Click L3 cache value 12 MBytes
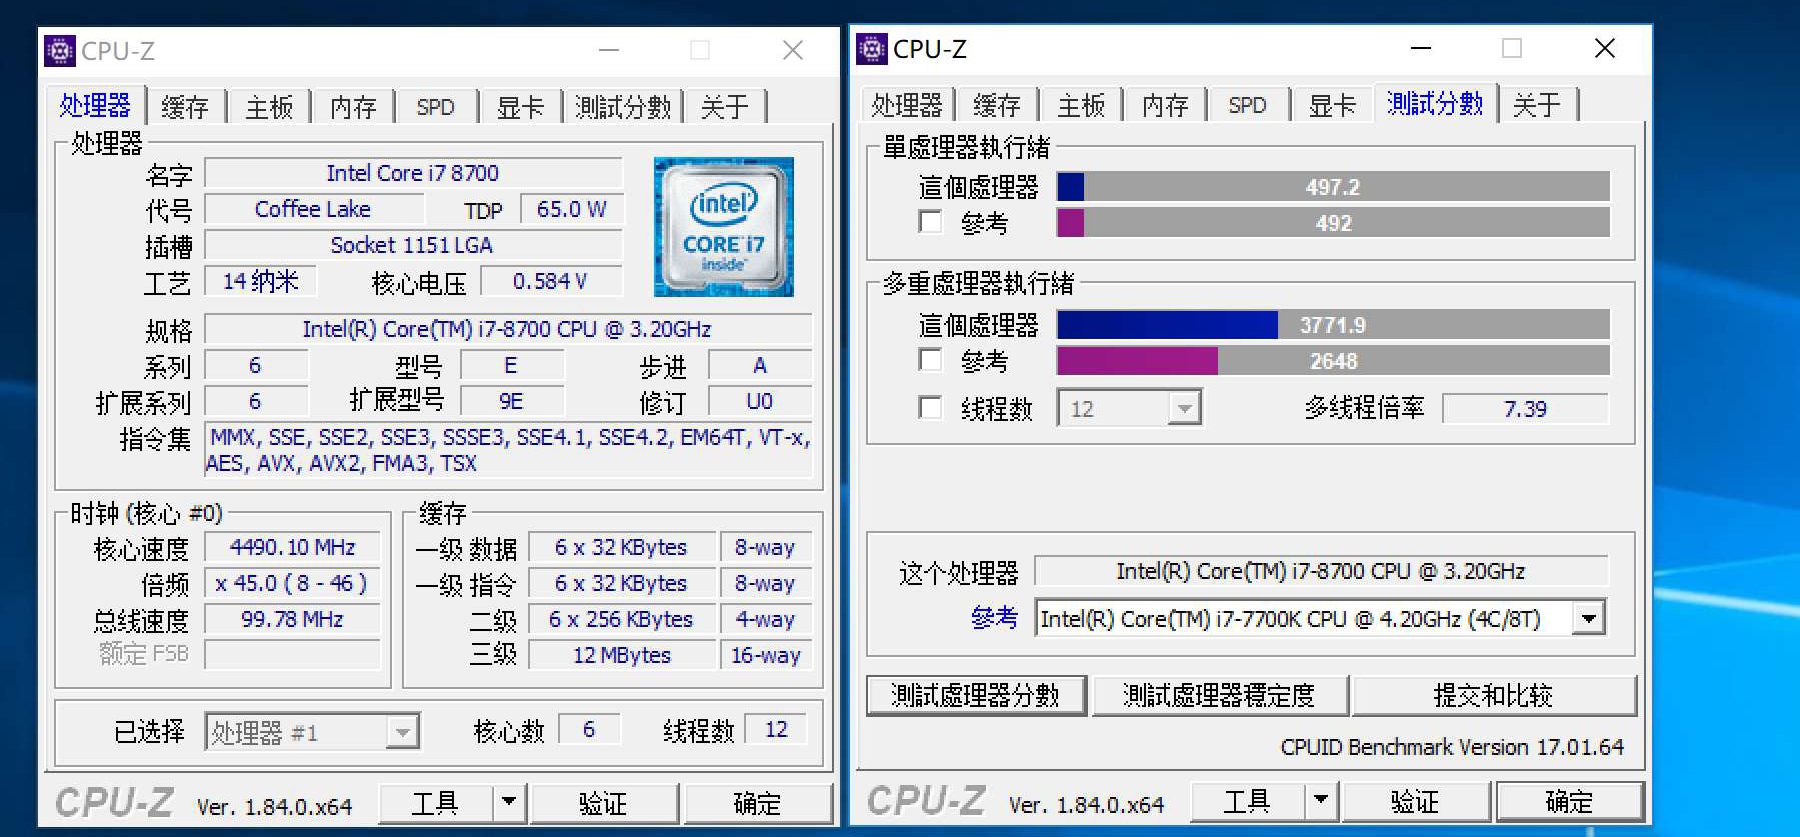Image resolution: width=1800 pixels, height=837 pixels. click(622, 655)
